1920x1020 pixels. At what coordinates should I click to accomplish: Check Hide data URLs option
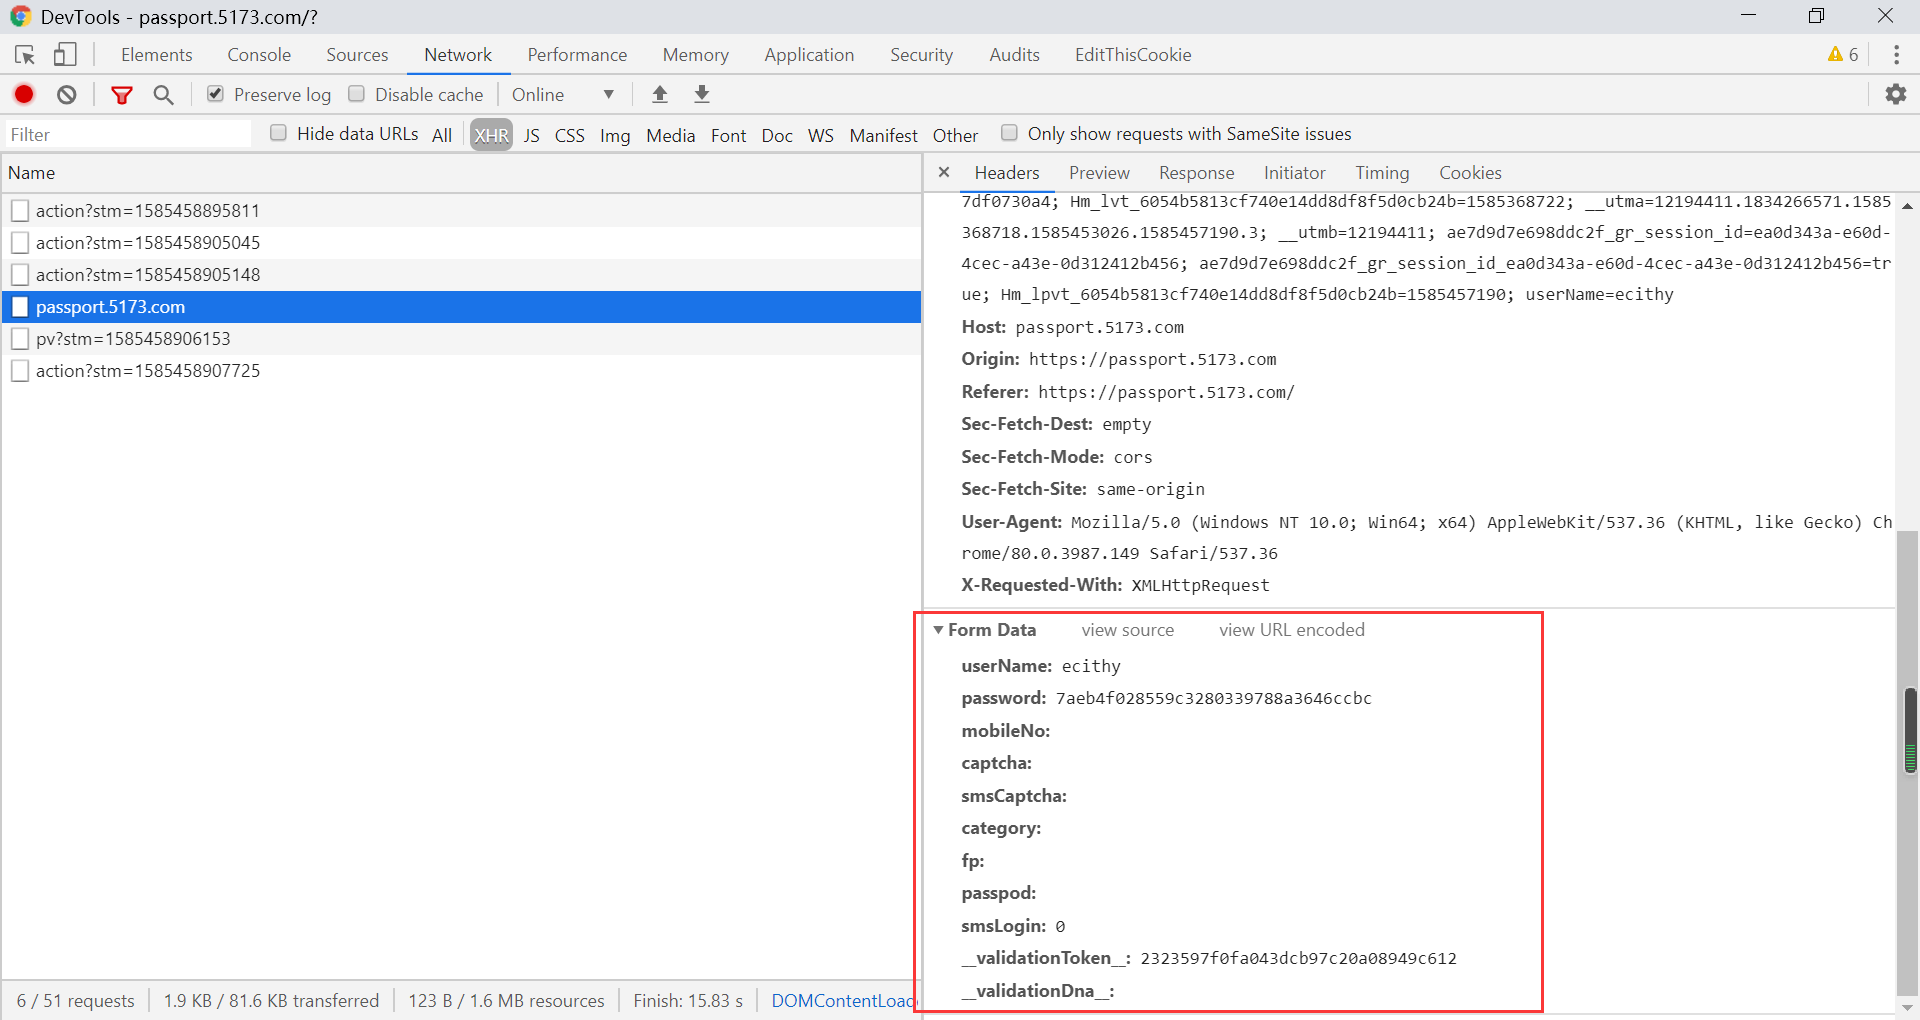[x=279, y=133]
